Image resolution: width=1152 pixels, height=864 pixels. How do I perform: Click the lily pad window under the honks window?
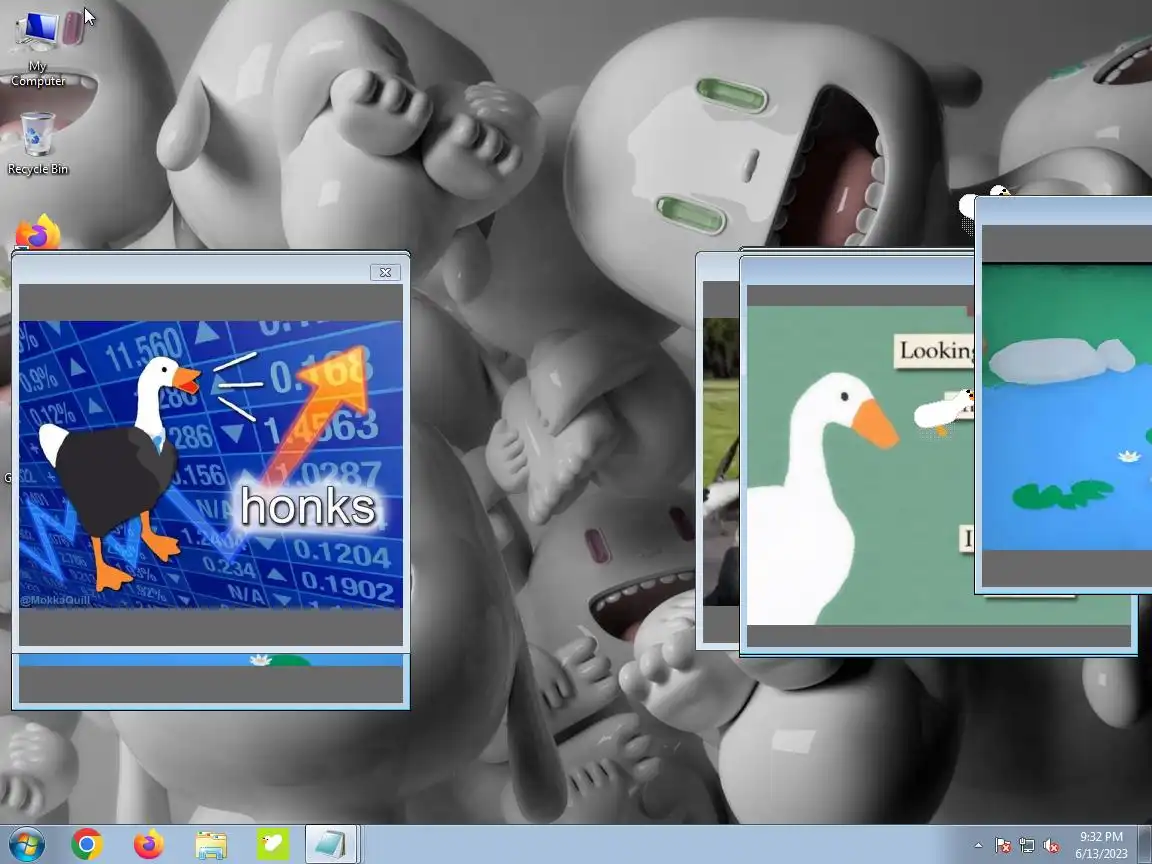tap(211, 681)
